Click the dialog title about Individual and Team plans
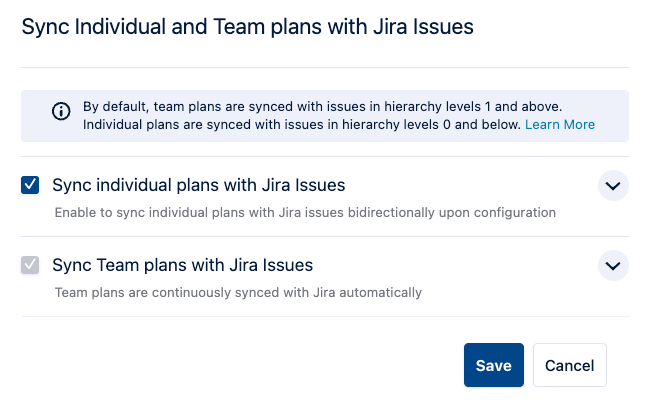This screenshot has height=406, width=651. (x=247, y=28)
